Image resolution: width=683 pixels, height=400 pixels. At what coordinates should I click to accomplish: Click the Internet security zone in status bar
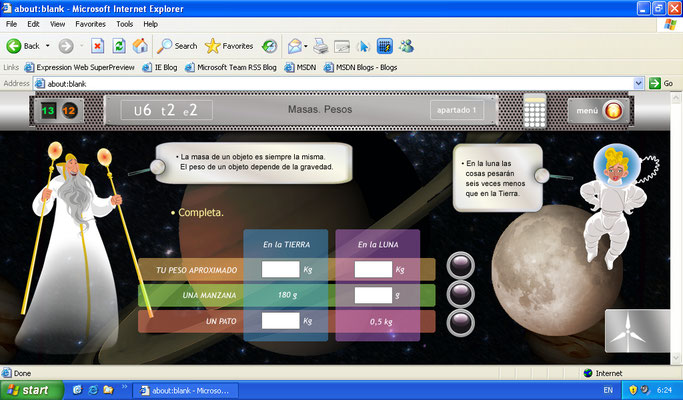(603, 373)
